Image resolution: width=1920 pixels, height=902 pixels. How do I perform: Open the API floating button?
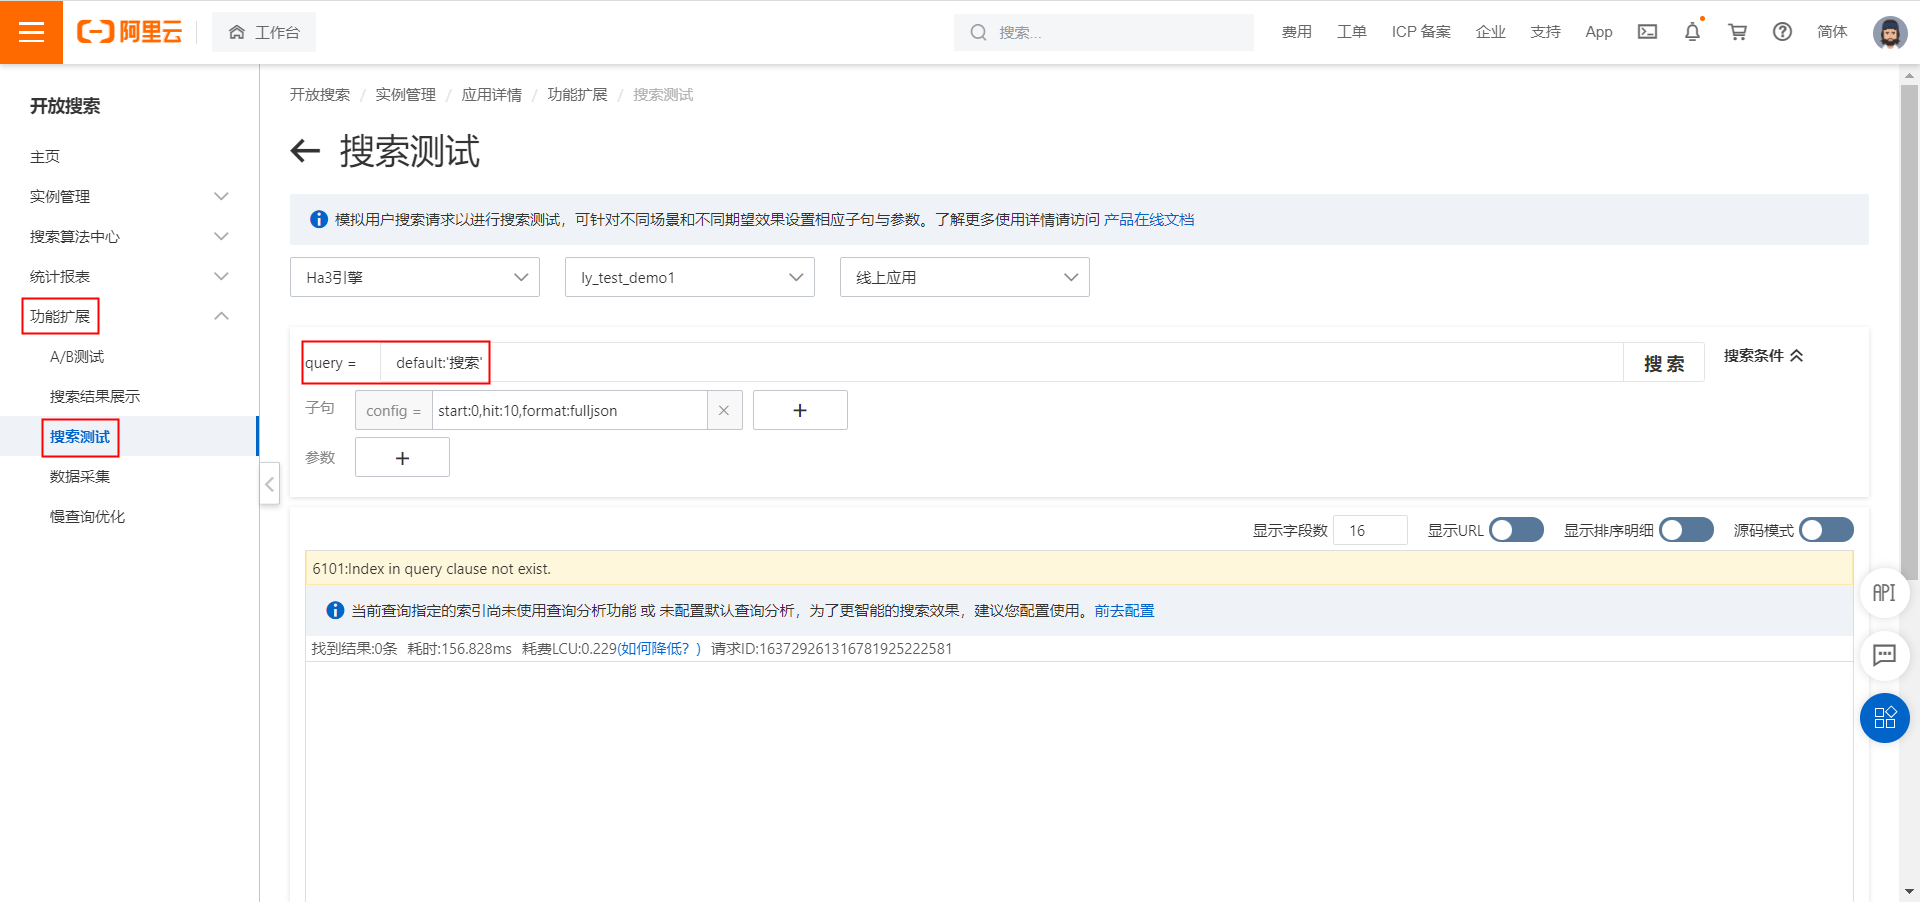(1884, 593)
